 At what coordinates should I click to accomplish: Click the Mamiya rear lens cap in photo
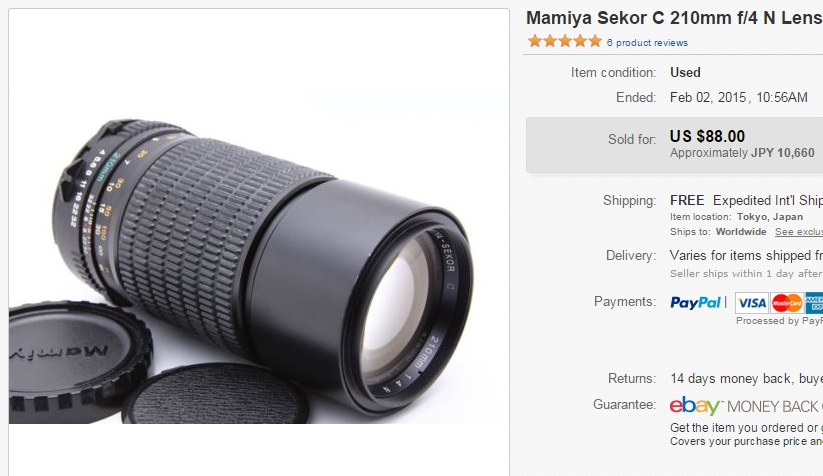[79, 362]
